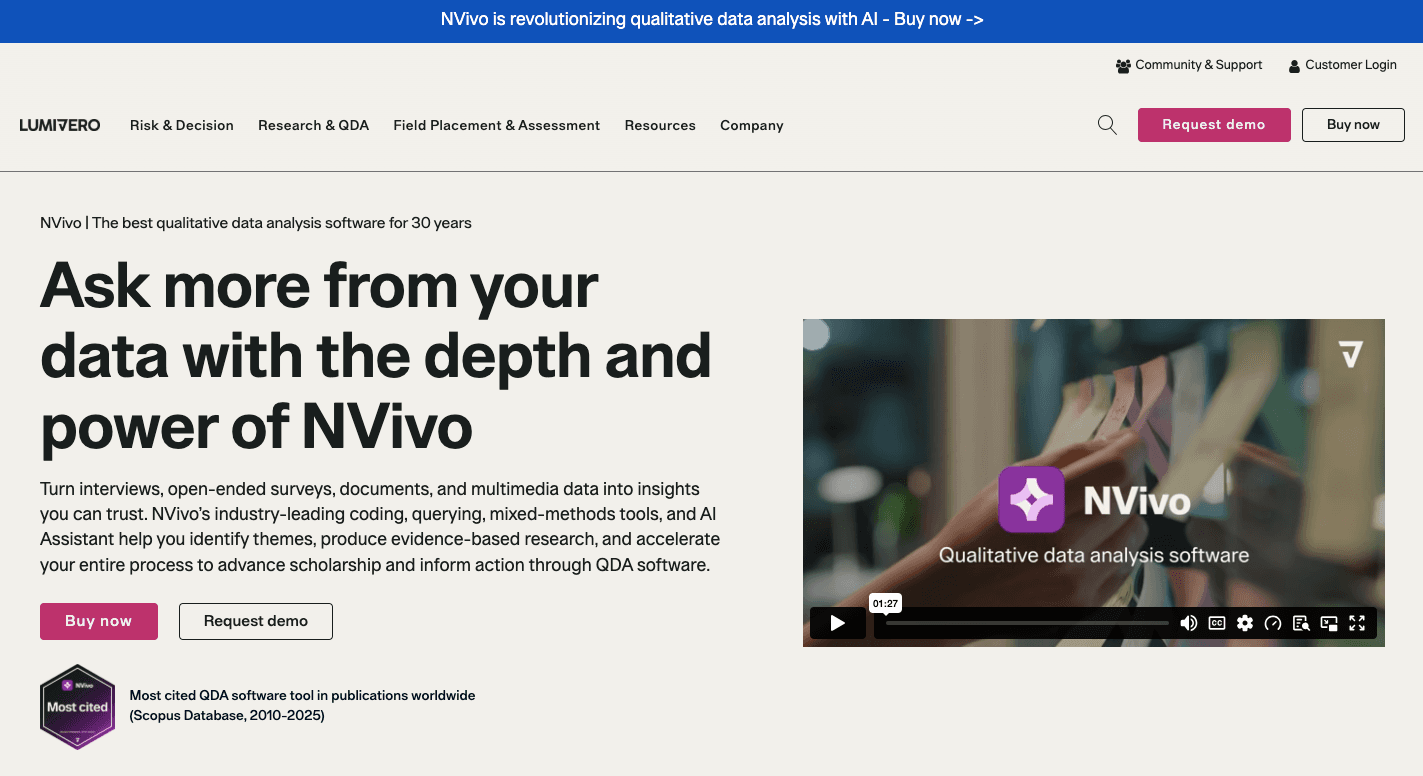
Task: Enter fullscreen video mode
Action: (1357, 623)
